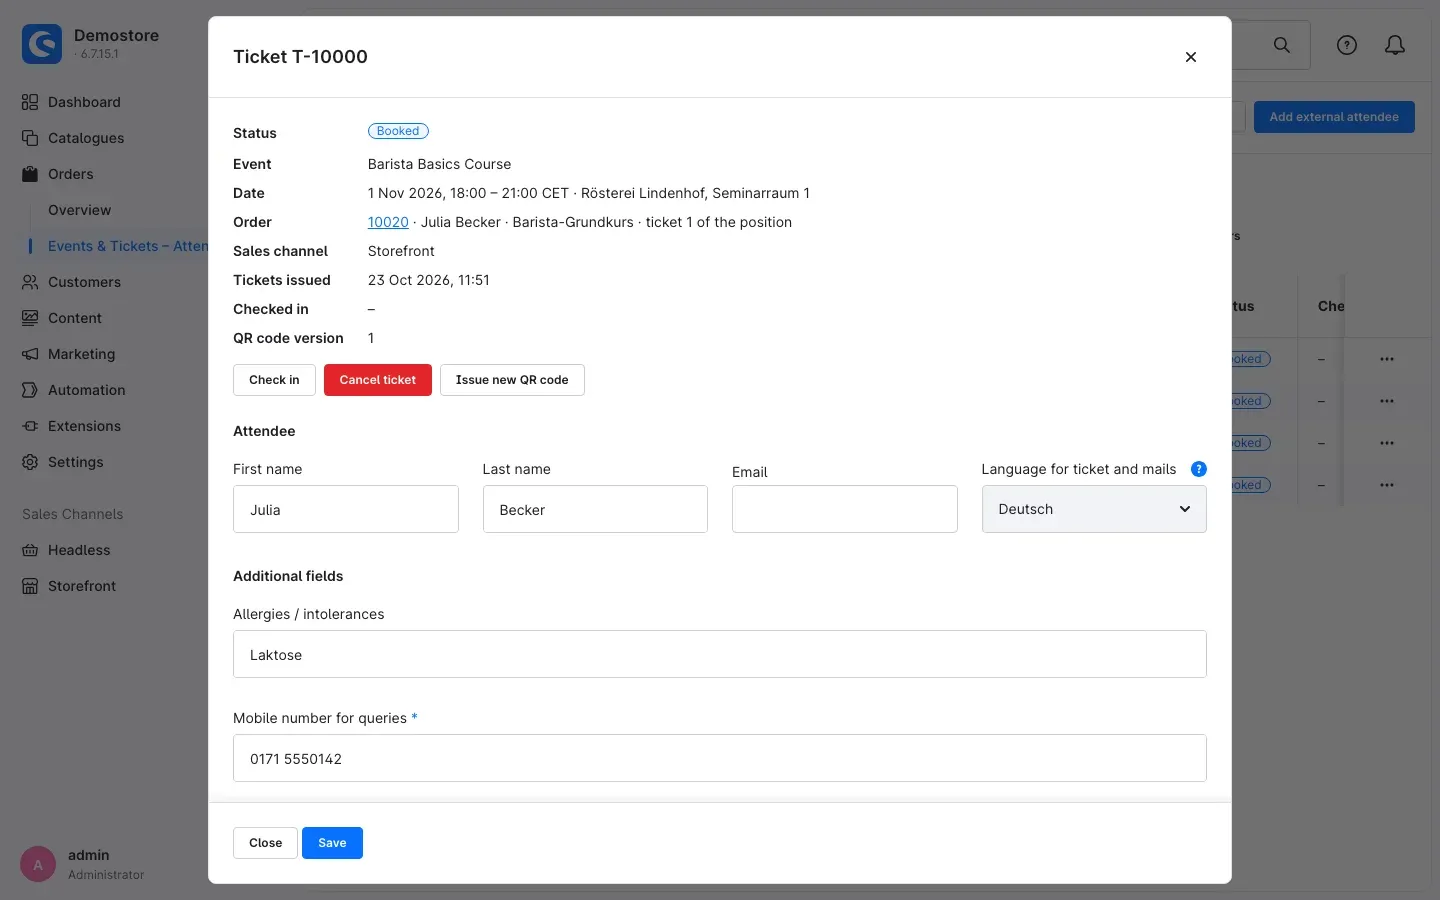The height and width of the screenshot is (900, 1440).
Task: Open Overview under Orders
Action: tap(80, 210)
